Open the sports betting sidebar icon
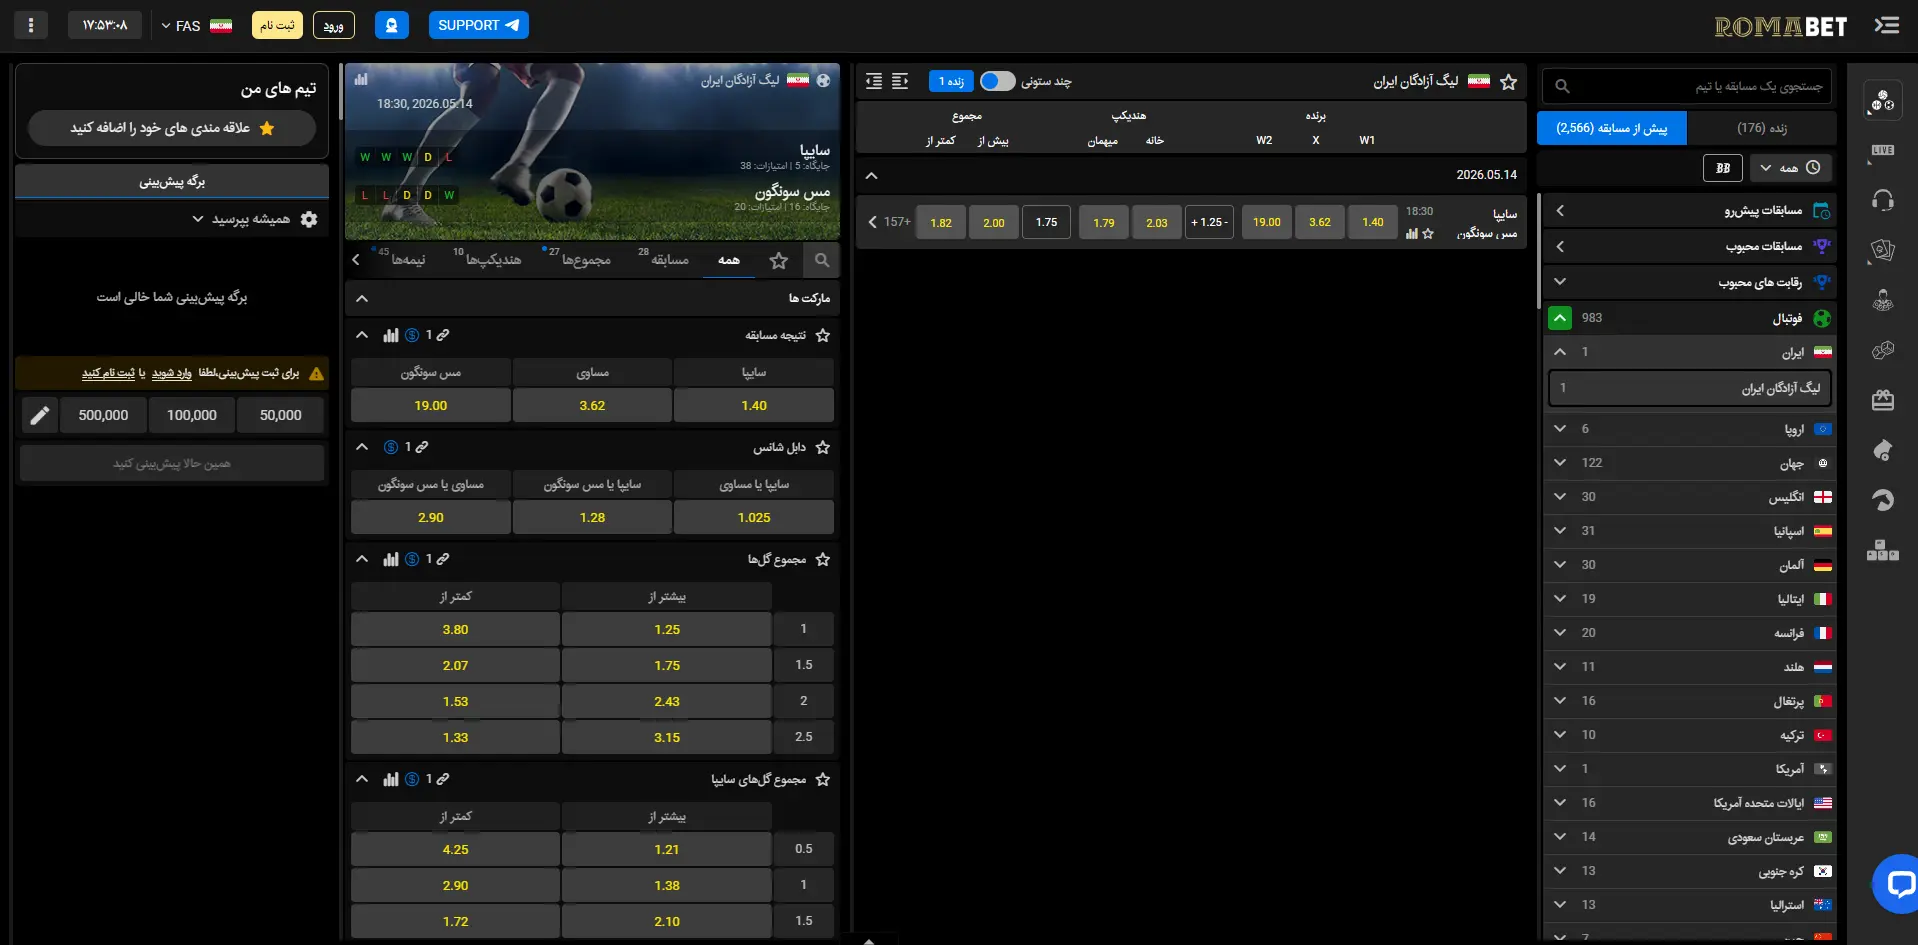 [x=1882, y=100]
